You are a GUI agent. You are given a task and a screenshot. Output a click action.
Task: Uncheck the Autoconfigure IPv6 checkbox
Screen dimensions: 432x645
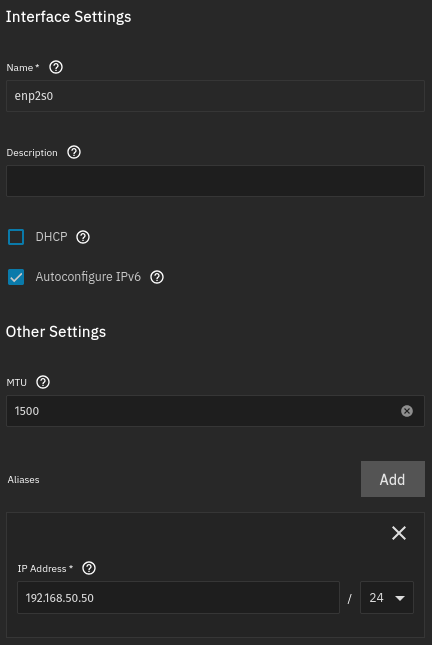[x=16, y=277]
